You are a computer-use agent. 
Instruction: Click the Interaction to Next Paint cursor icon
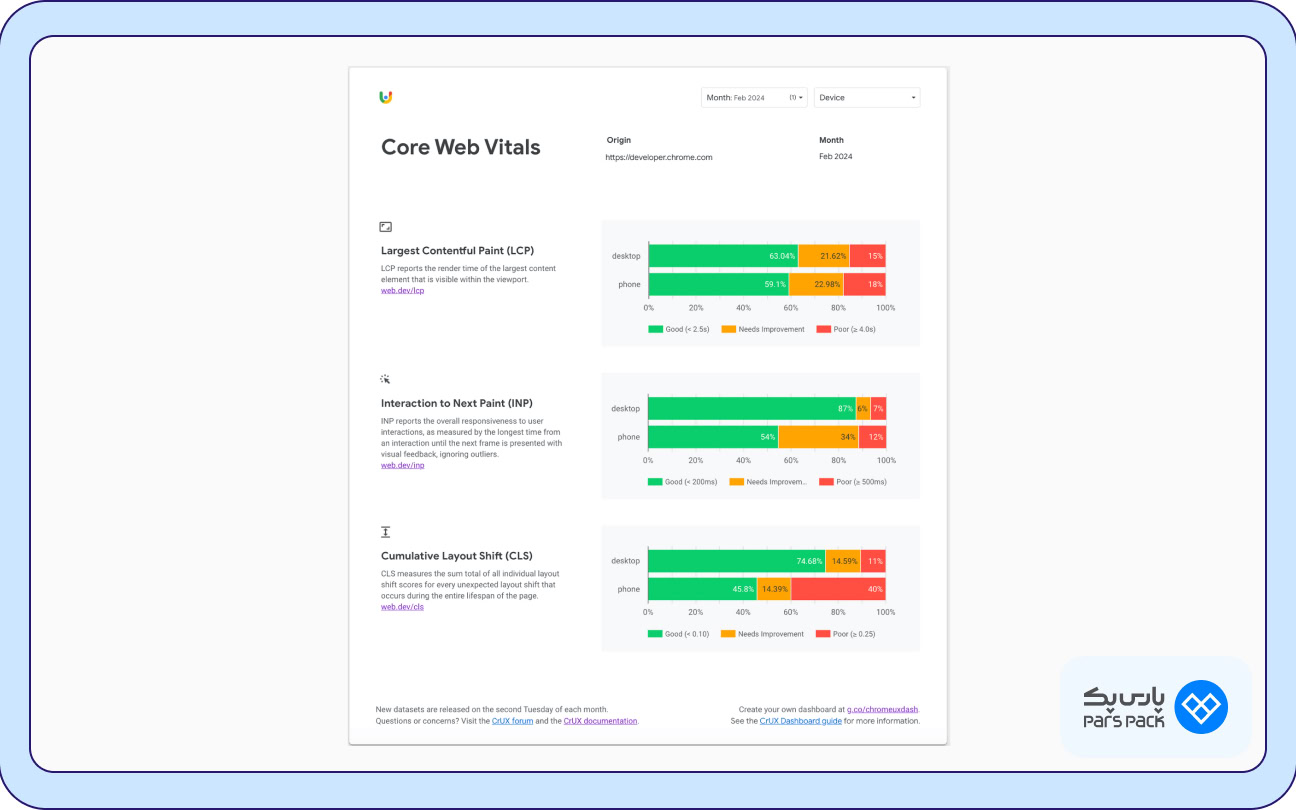point(385,379)
